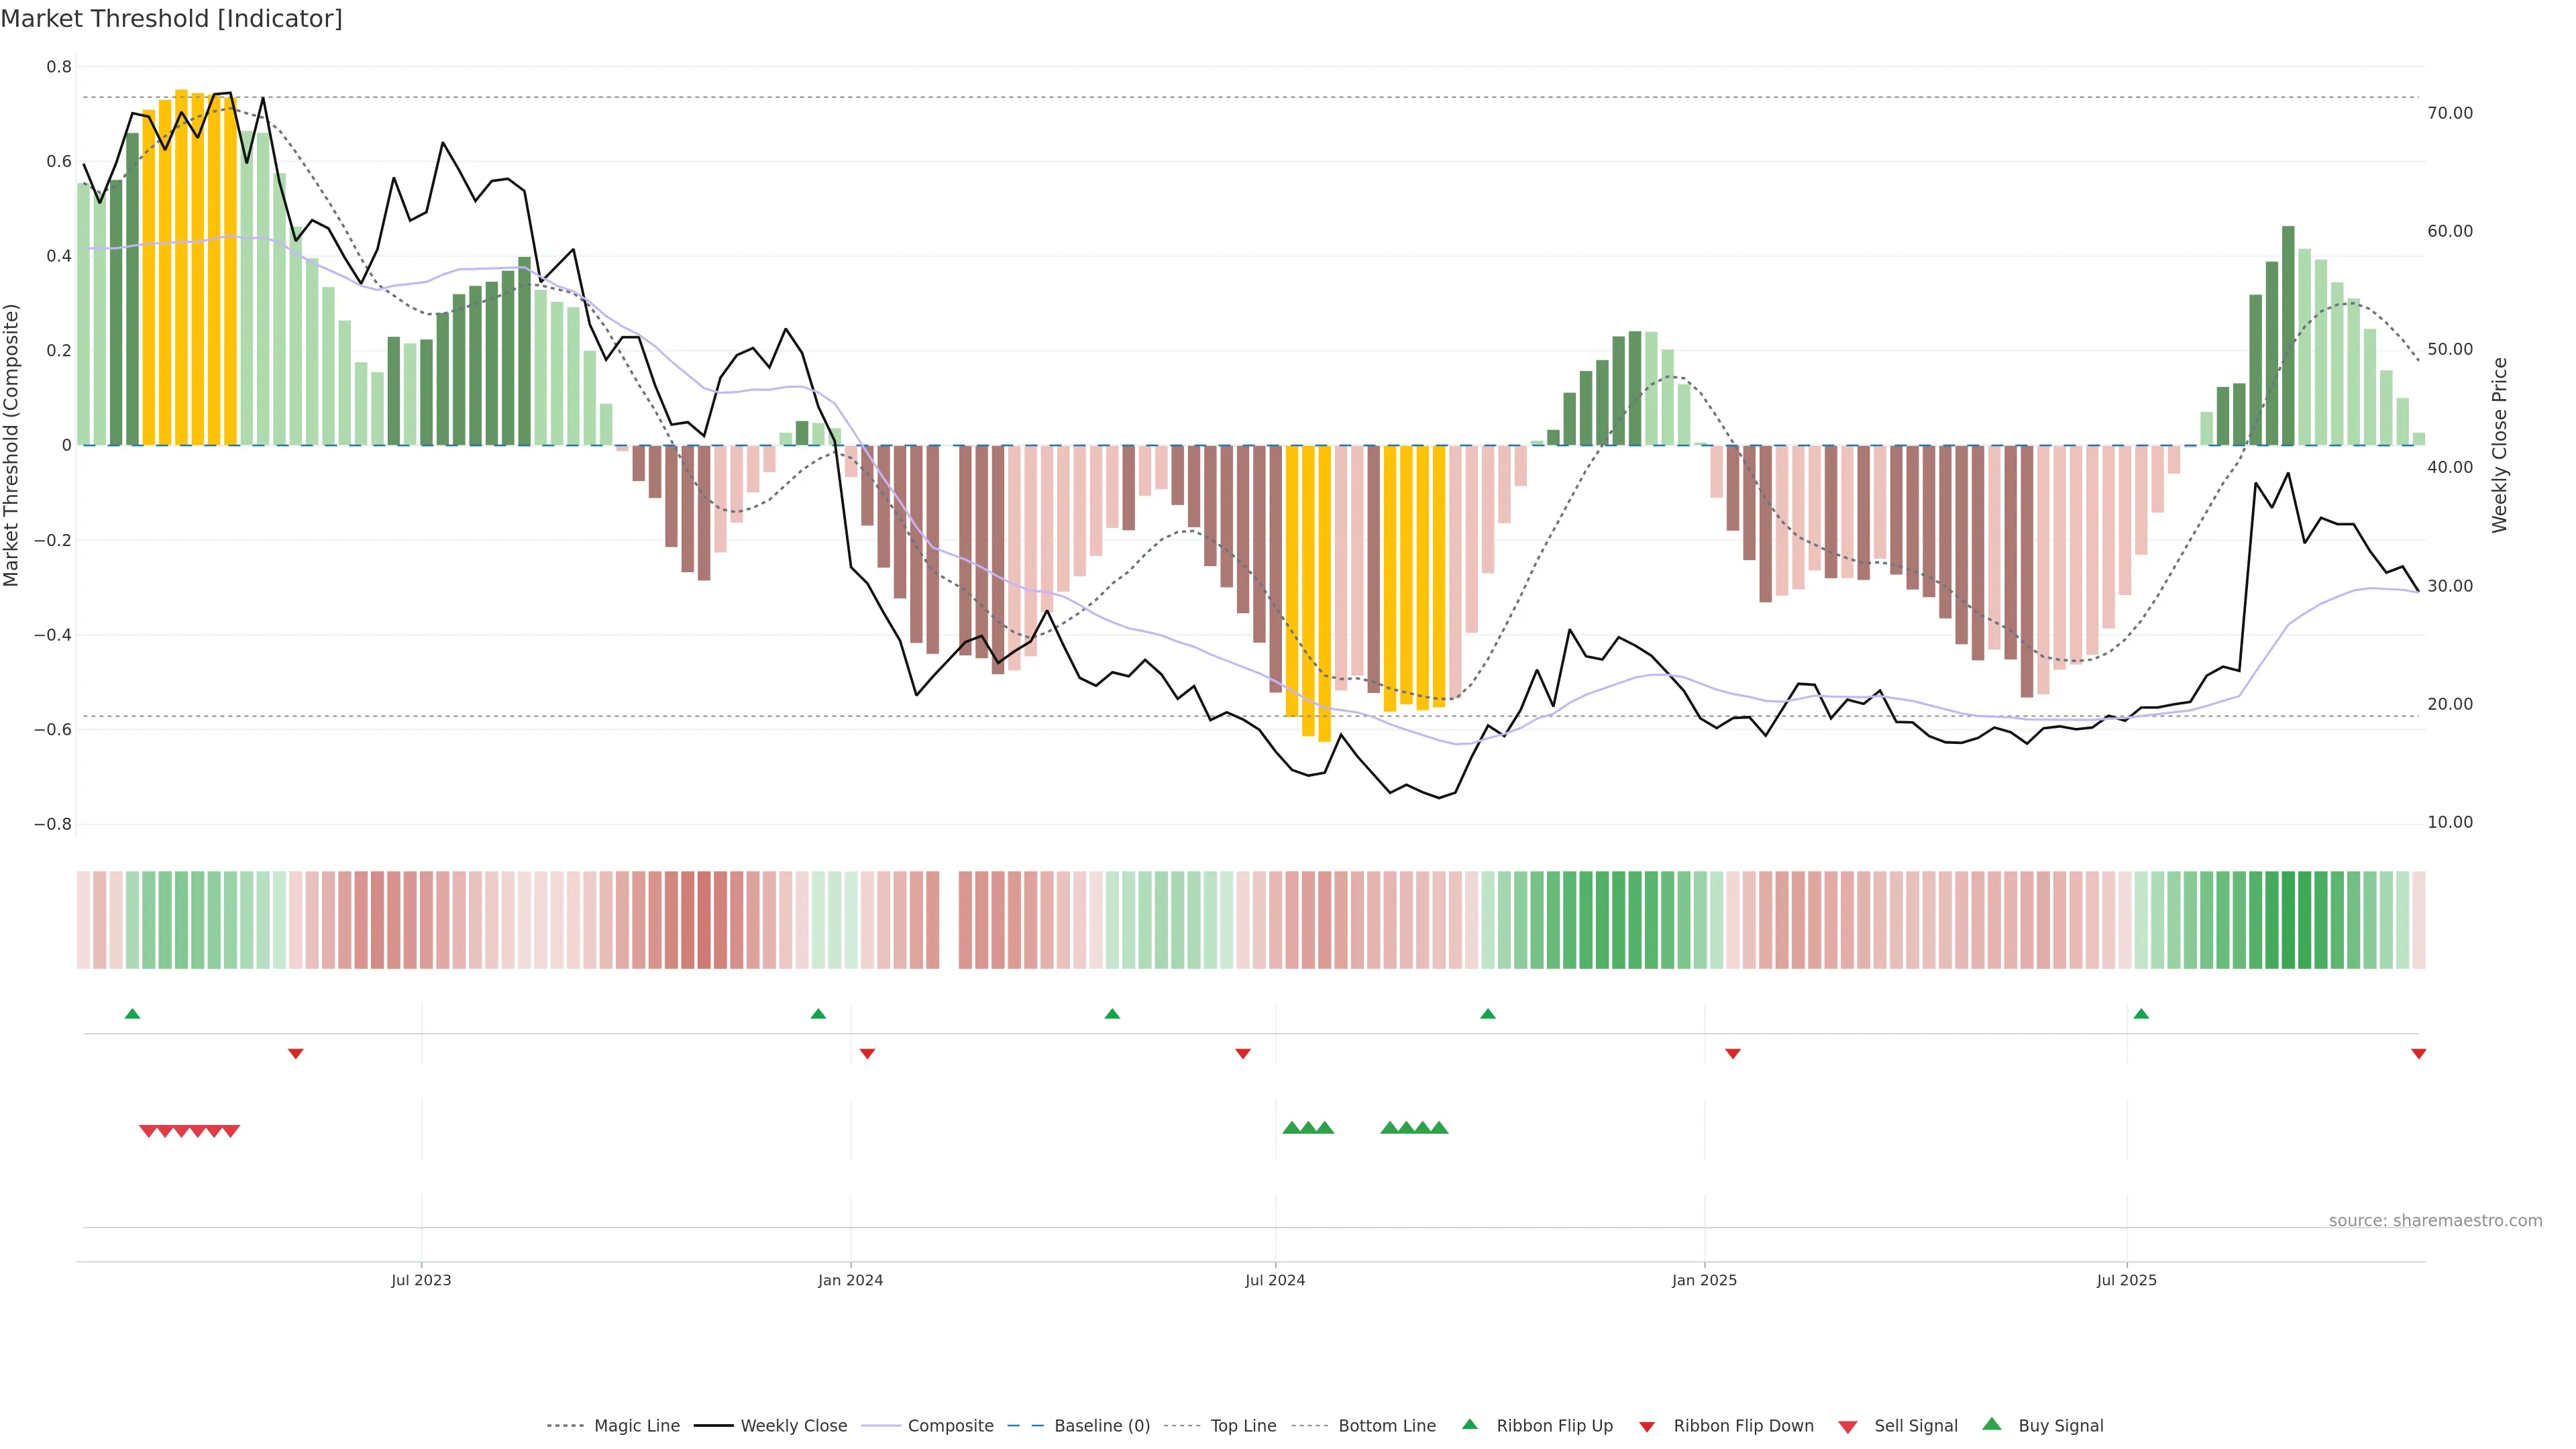Screen dimensions: 2576x1449
Task: Click the Ribbon Flip Down legend icon
Action: [1646, 1427]
